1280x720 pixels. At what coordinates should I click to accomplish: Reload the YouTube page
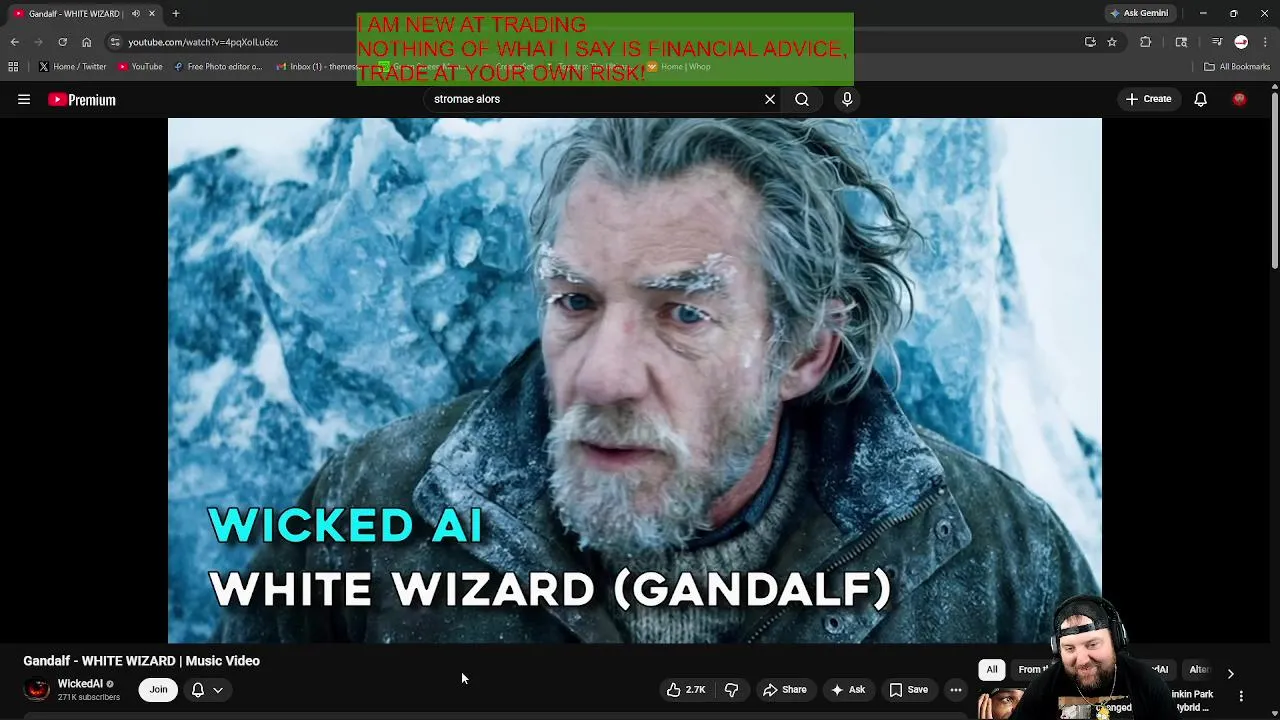pos(62,42)
